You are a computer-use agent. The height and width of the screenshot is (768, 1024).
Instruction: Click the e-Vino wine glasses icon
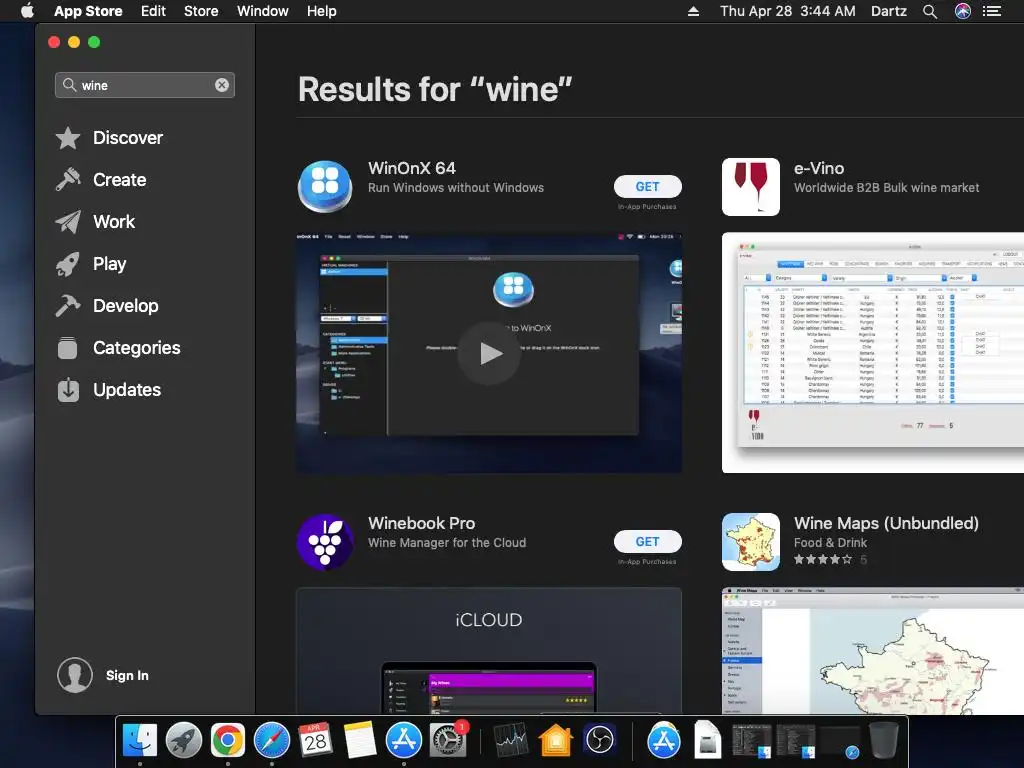(x=750, y=187)
